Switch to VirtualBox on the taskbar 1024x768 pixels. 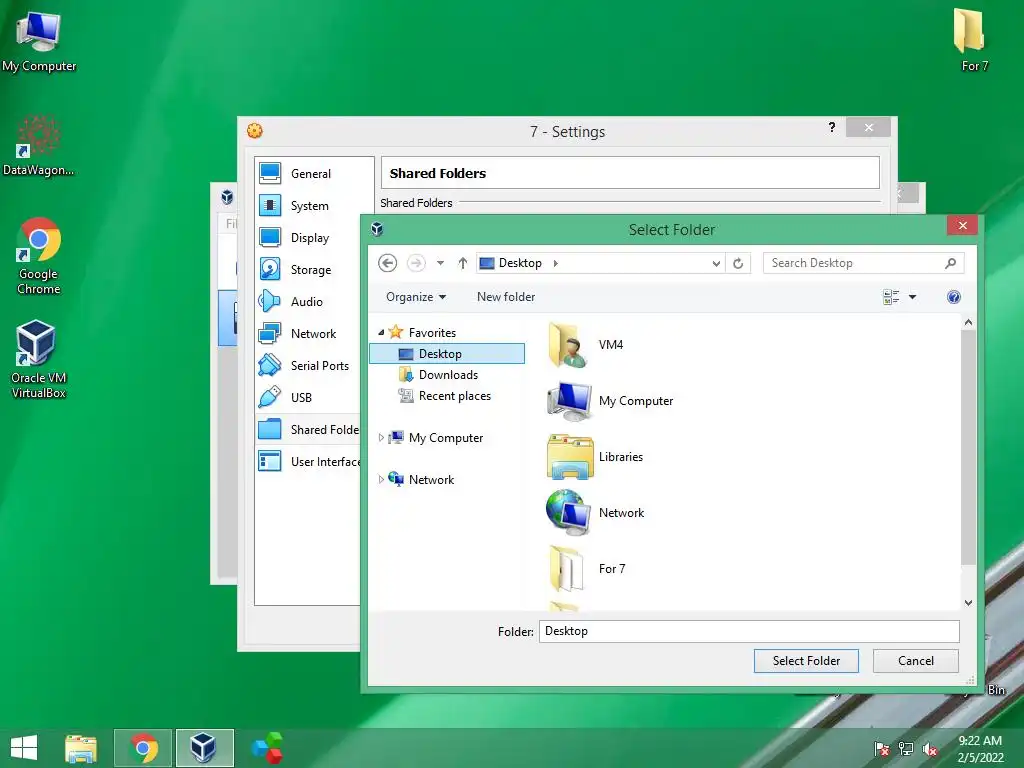204,748
